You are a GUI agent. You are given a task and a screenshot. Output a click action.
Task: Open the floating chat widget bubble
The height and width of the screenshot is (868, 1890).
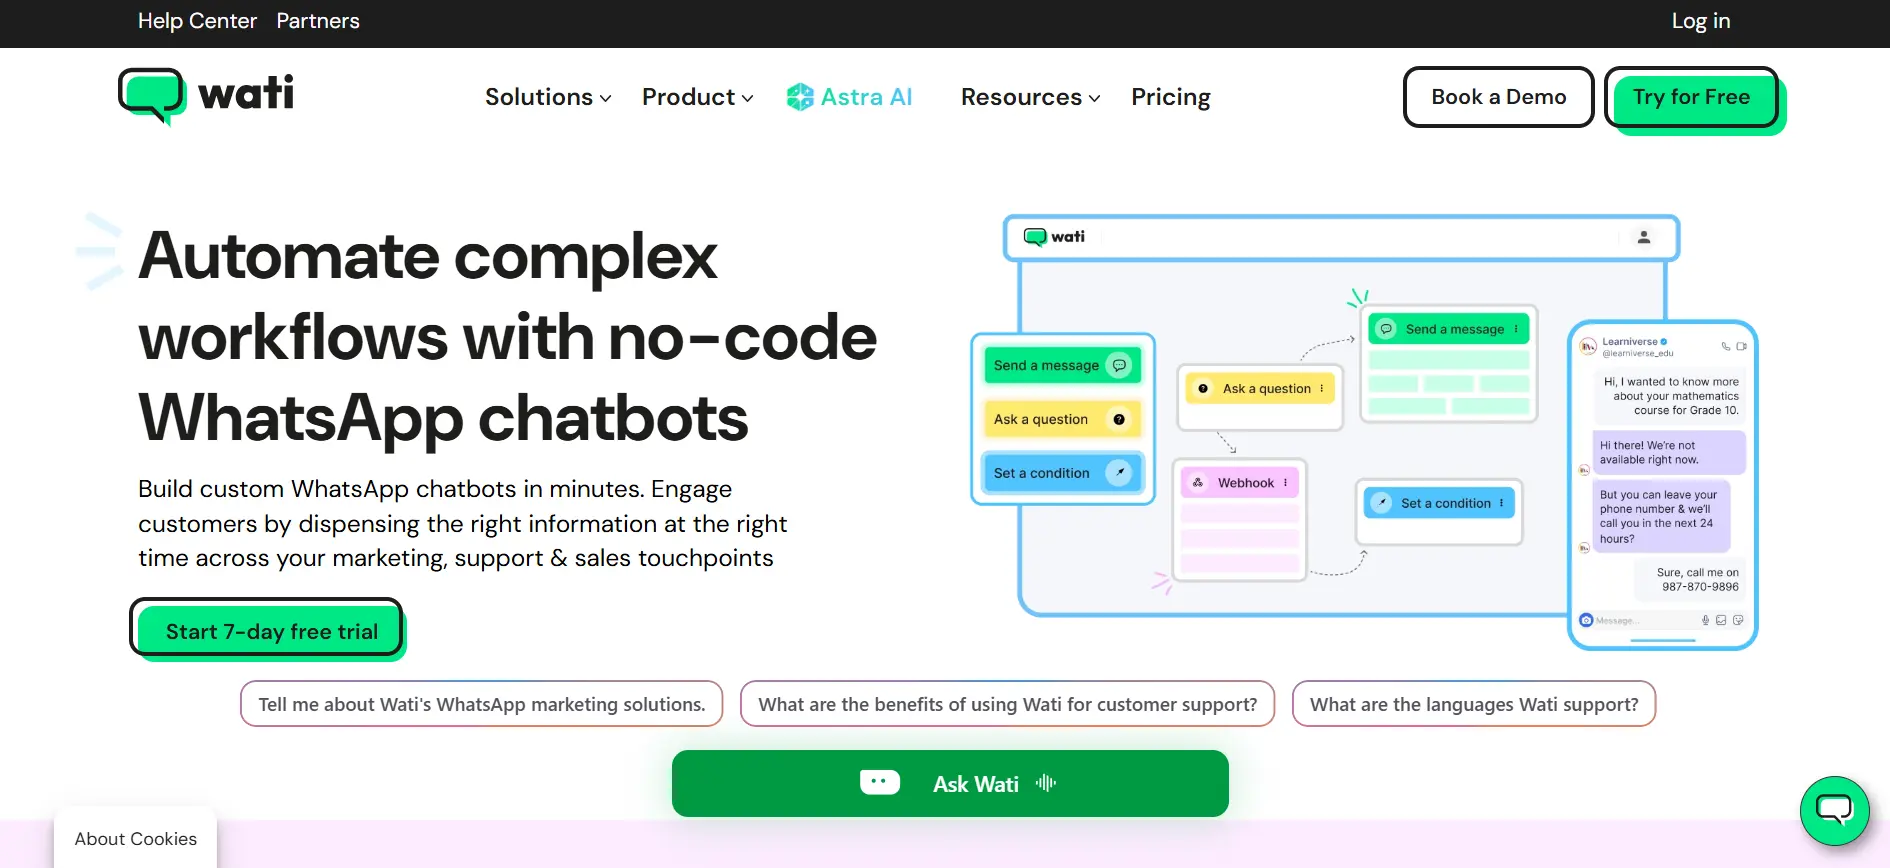(x=1835, y=811)
